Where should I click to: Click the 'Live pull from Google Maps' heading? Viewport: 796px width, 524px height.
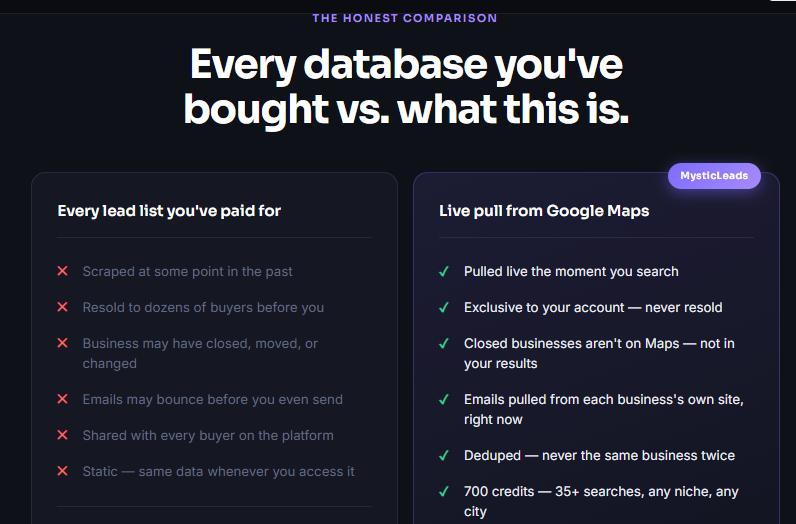click(544, 211)
